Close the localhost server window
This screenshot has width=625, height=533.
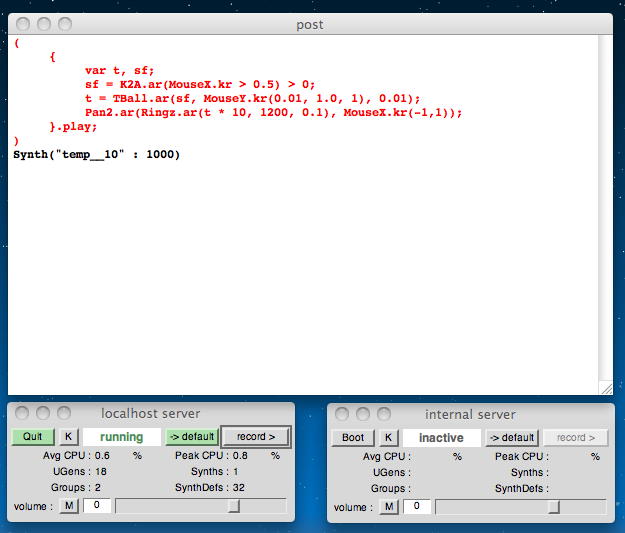coord(22,413)
